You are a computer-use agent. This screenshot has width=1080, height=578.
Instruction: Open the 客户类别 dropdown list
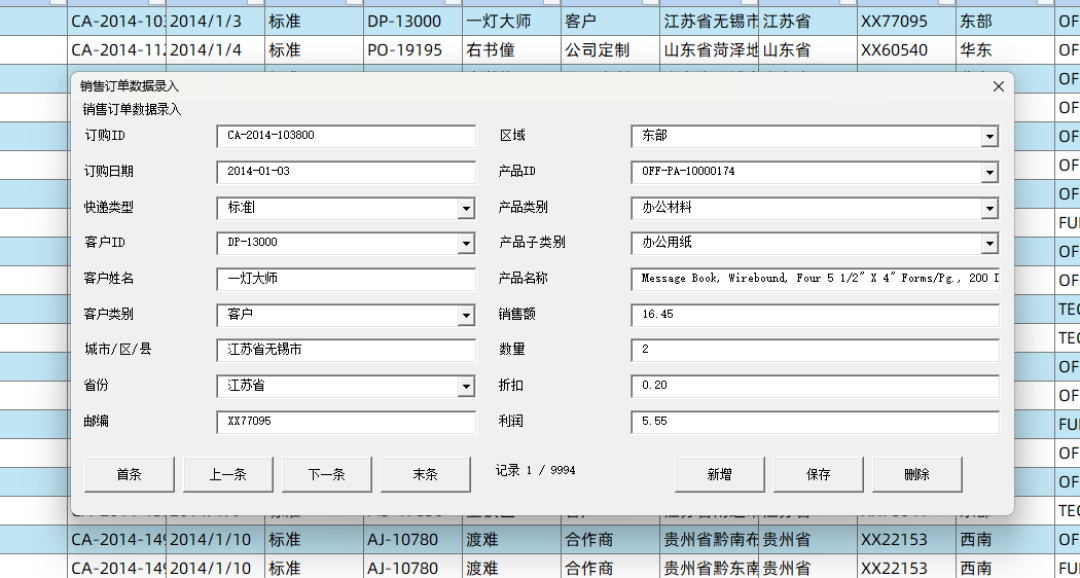[x=466, y=316]
